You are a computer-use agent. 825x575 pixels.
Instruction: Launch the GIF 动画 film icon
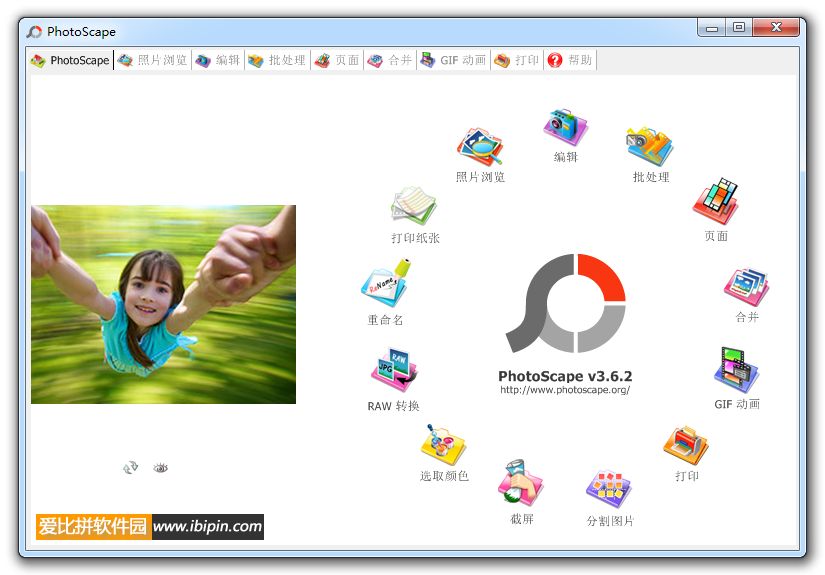tap(737, 369)
